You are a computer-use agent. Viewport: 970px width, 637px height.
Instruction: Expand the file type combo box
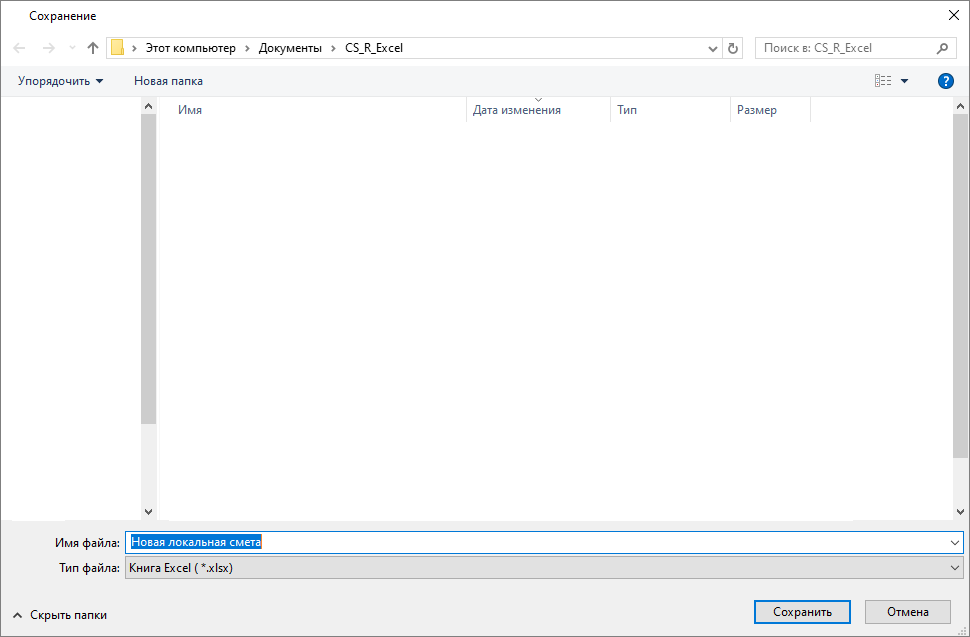pos(954,568)
